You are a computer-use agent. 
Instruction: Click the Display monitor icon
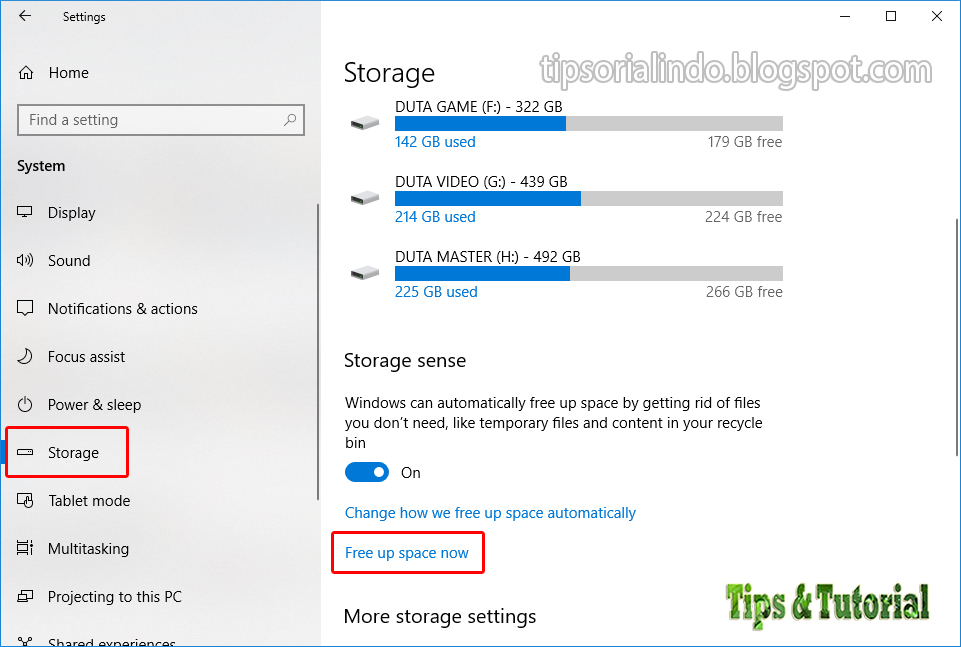click(25, 212)
